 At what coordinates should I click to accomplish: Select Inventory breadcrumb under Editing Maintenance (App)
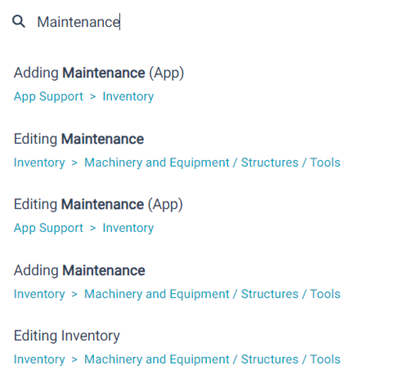pos(128,228)
